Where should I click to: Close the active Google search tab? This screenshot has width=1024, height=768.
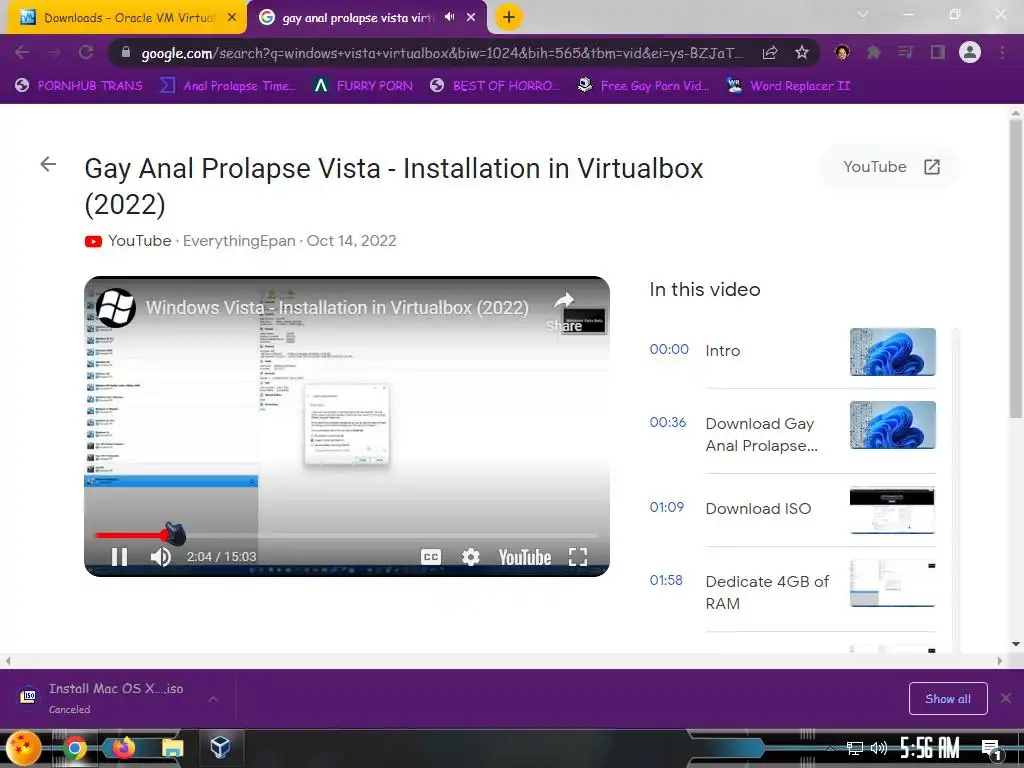click(x=471, y=18)
